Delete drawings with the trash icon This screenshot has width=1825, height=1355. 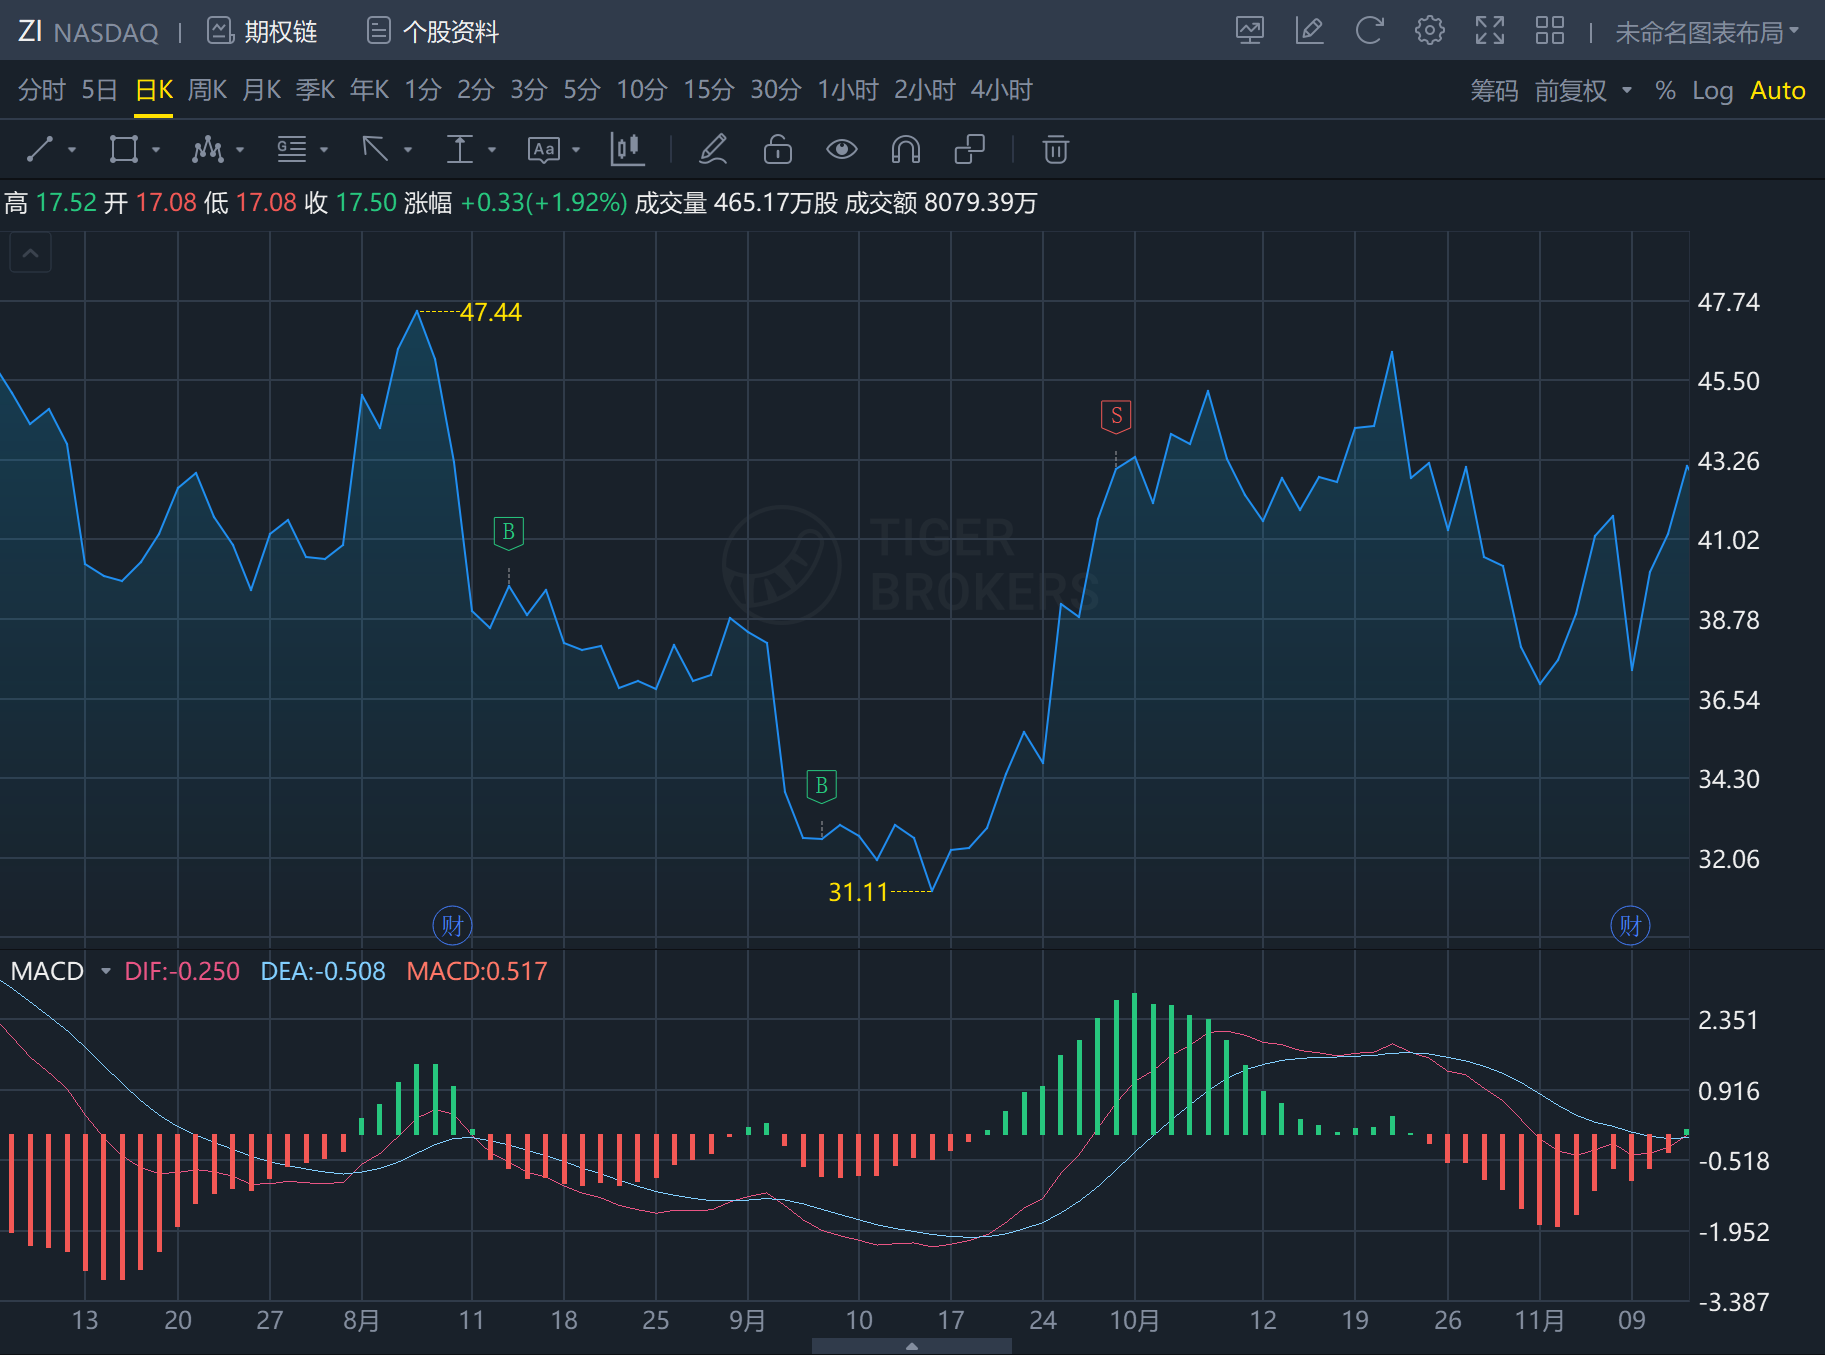point(1055,150)
